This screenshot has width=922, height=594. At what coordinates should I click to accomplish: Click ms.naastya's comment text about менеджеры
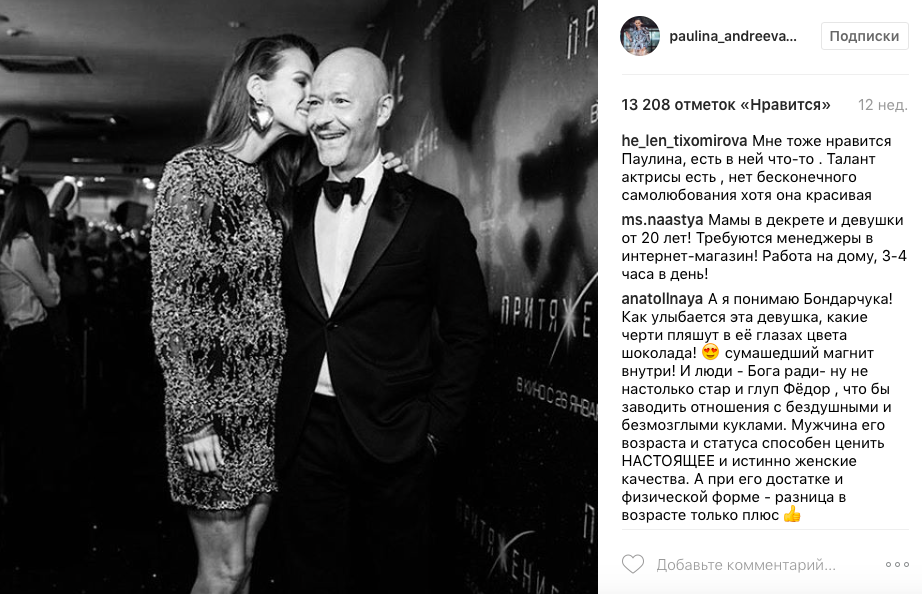pos(764,247)
